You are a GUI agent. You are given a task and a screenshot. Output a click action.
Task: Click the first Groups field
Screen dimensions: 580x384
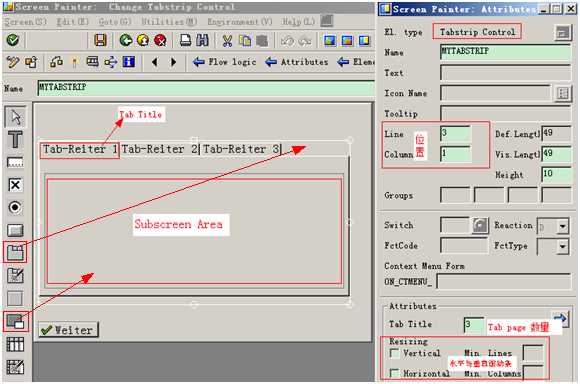(455, 195)
